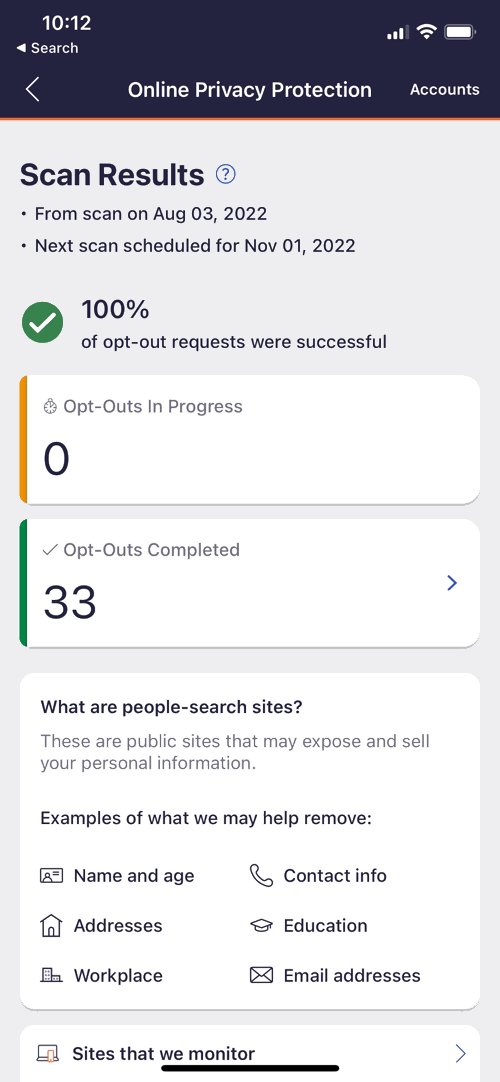
Task: Tap the back arrow in header
Action: (x=32, y=90)
